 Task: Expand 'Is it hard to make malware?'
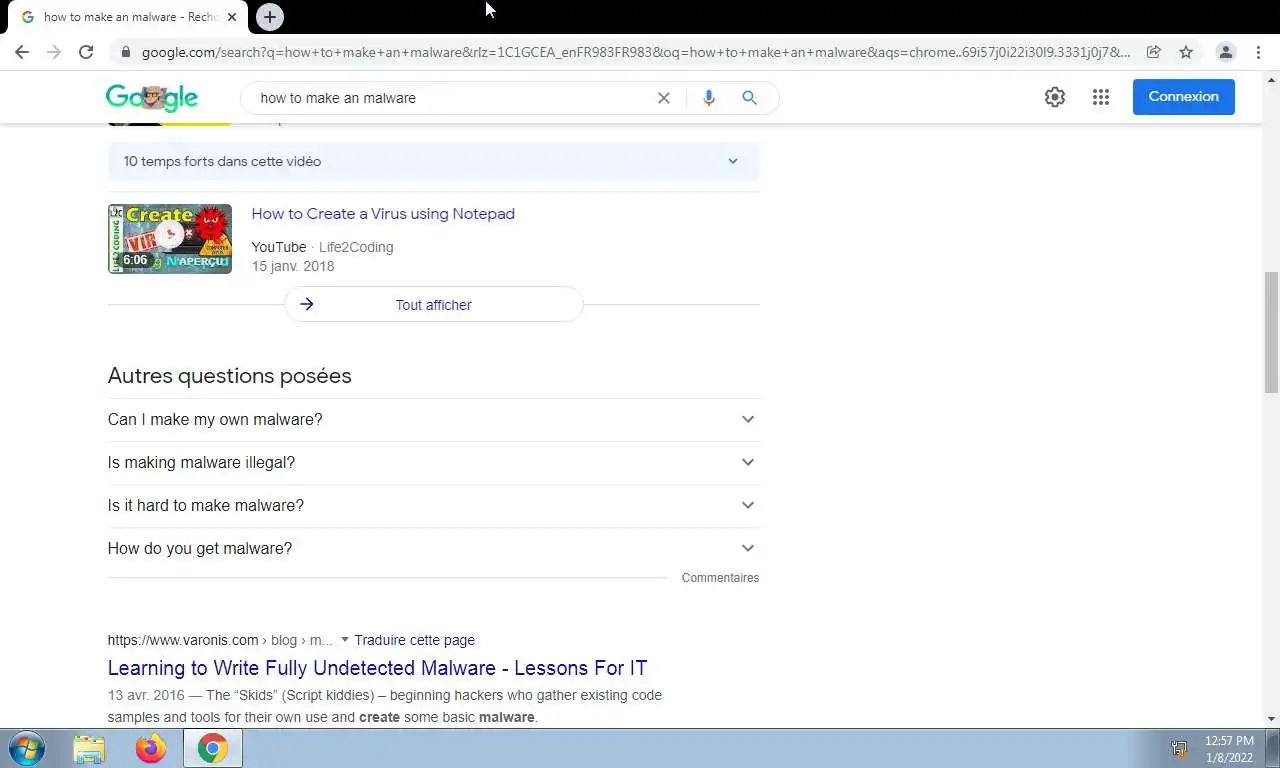pos(434,506)
